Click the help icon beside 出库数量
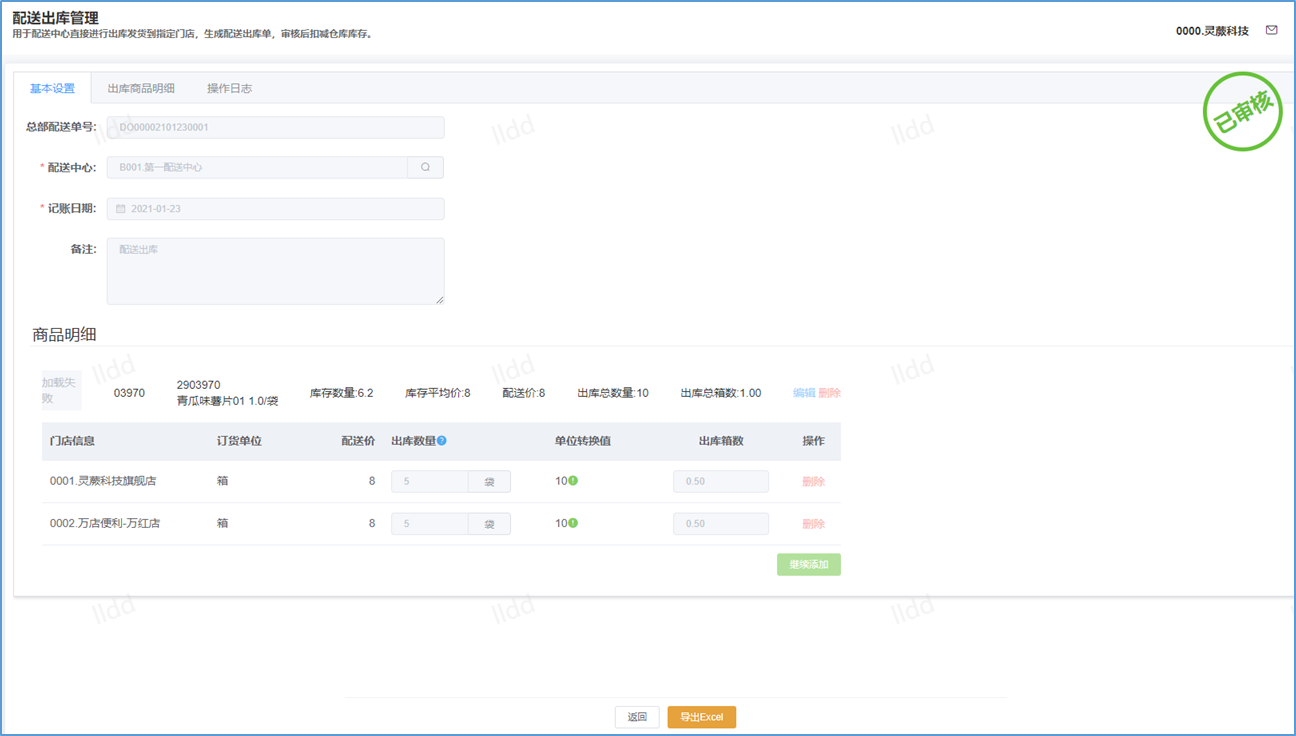Viewport: 1296px width, 736px height. (442, 440)
